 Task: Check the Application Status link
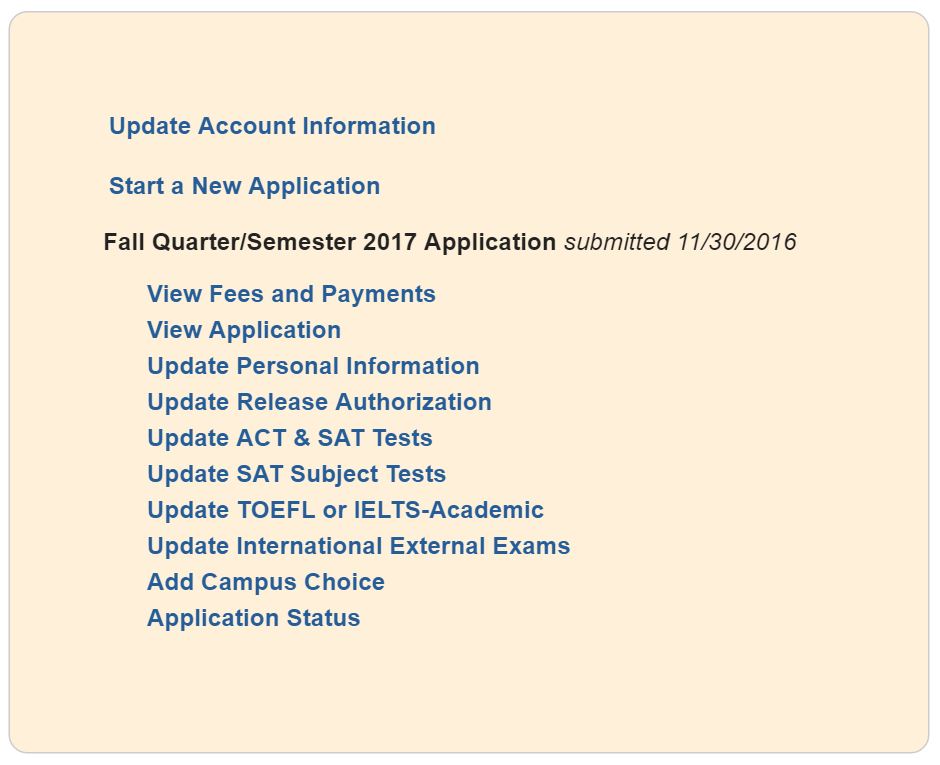(x=254, y=618)
